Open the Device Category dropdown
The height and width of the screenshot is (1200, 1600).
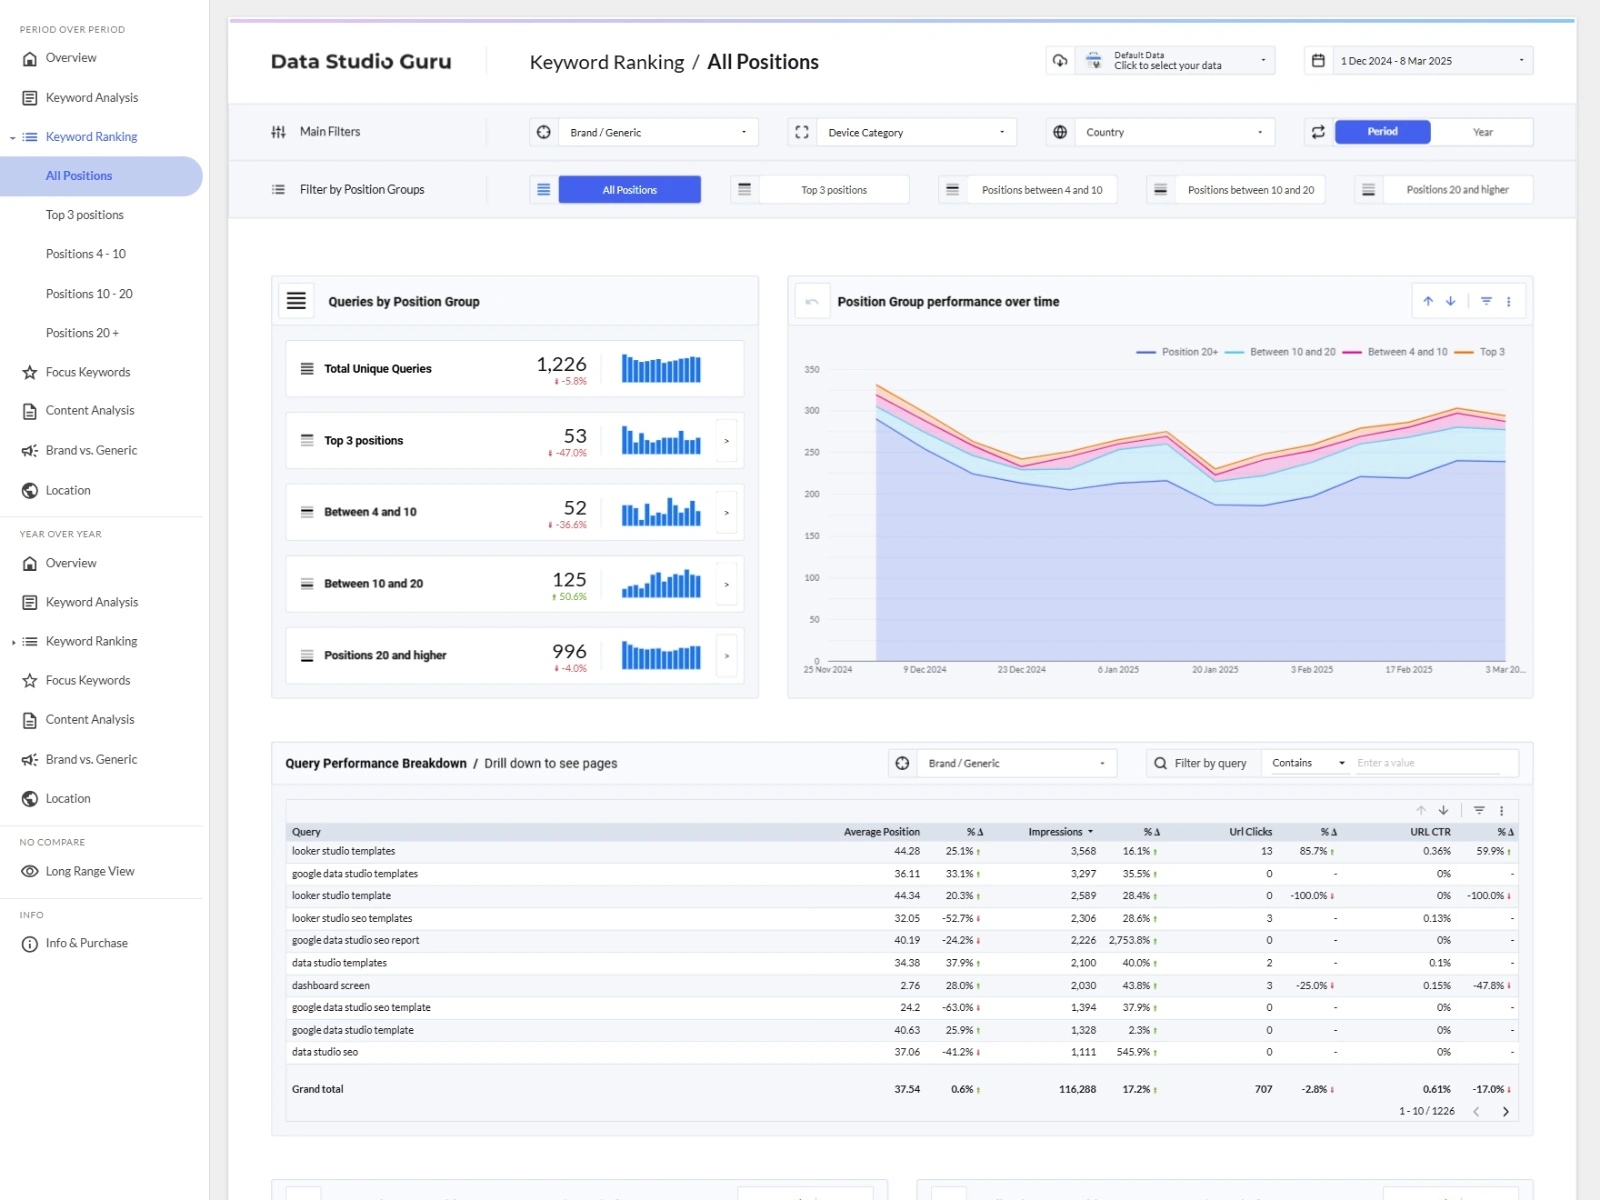[x=915, y=132]
